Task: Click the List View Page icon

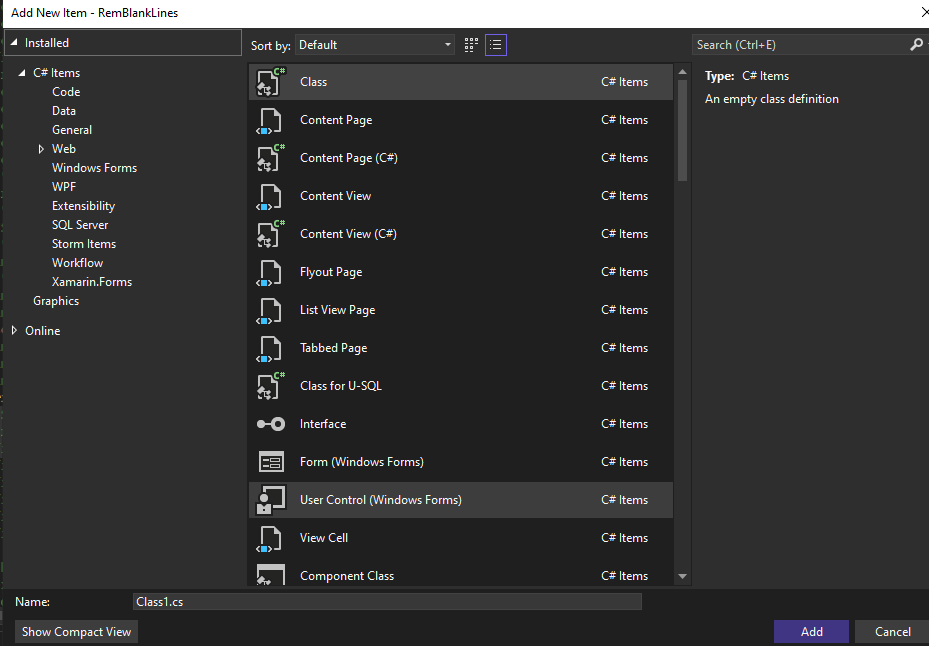Action: click(x=270, y=310)
